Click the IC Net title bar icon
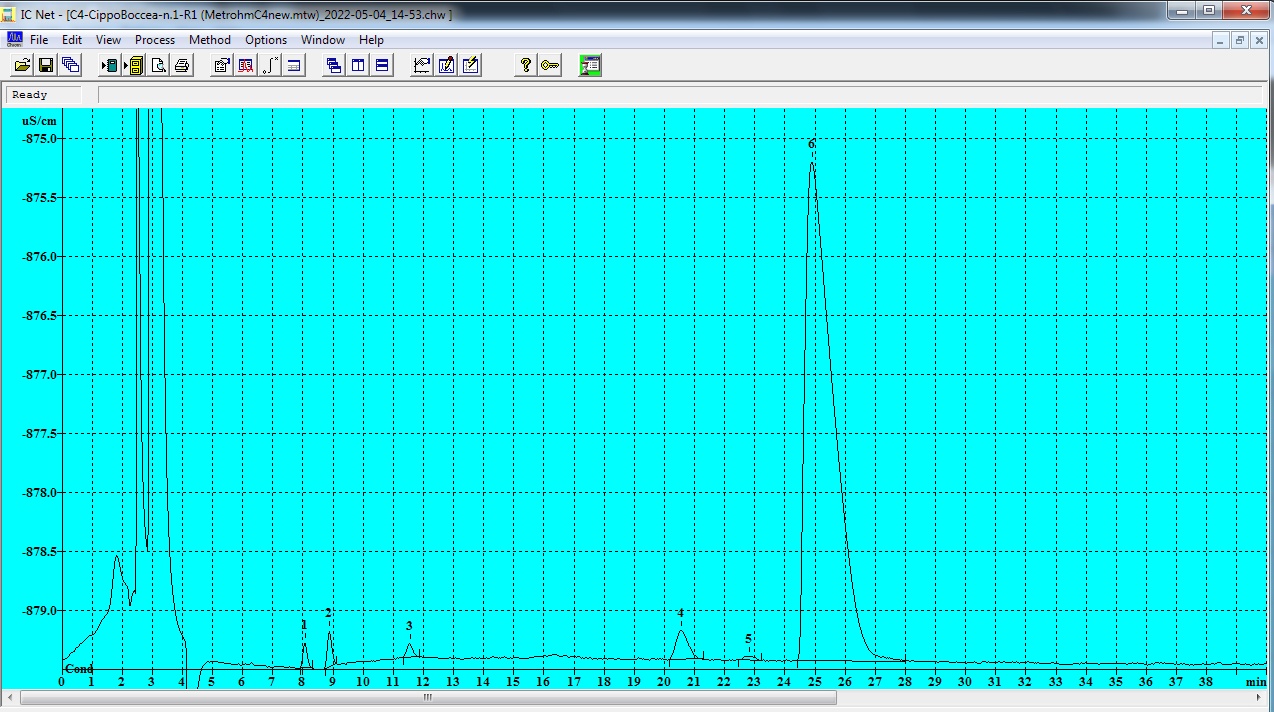 click(9, 13)
